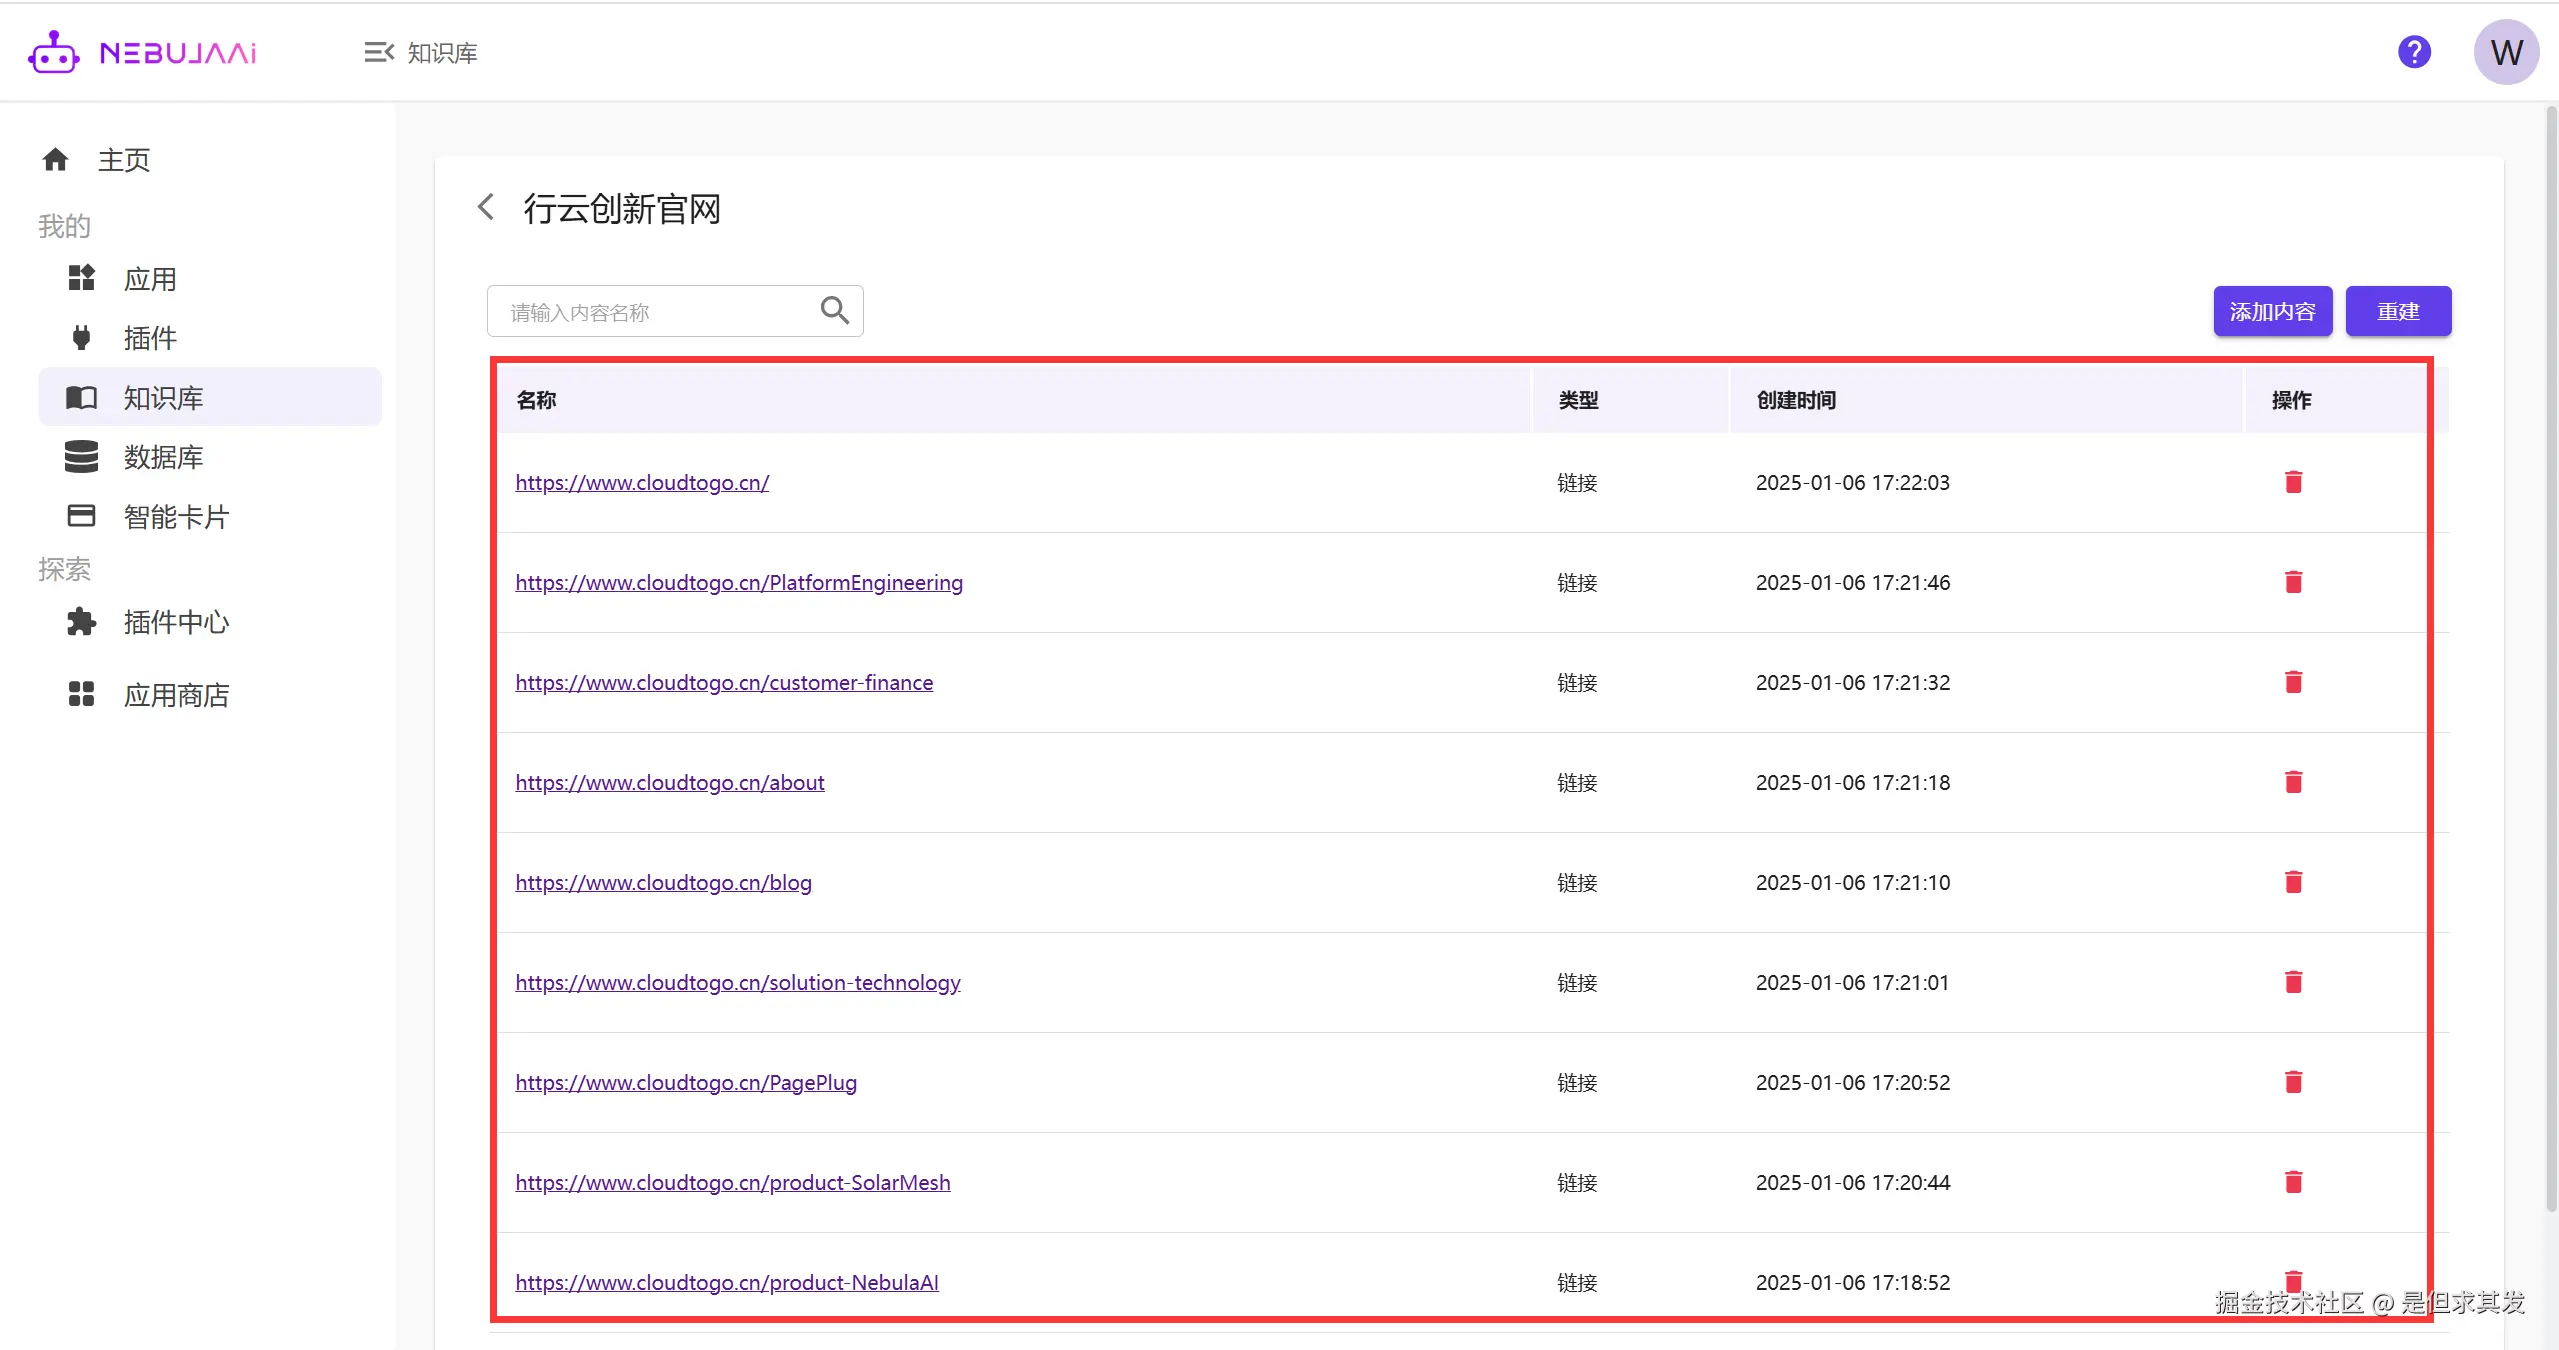Open the W user avatar menu
This screenshot has width=2559, height=1350.
point(2505,52)
